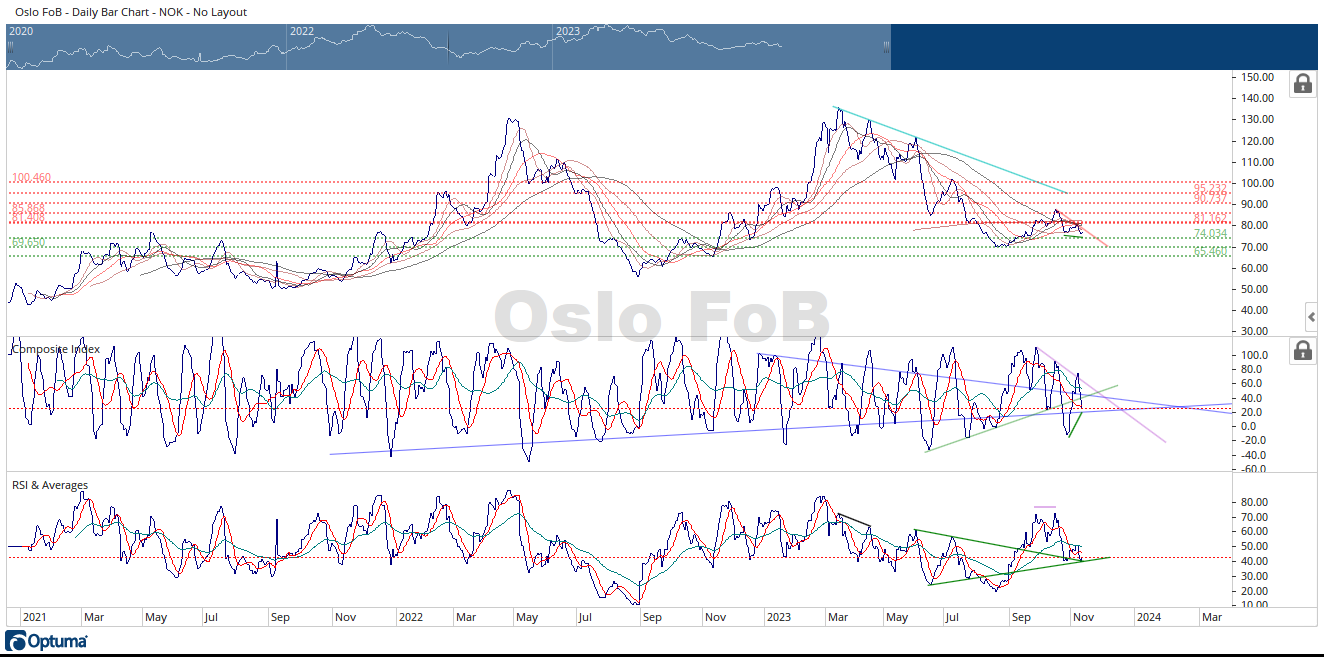The height and width of the screenshot is (657, 1324).
Task: Grab the left handle of overview range
Action: (10, 46)
